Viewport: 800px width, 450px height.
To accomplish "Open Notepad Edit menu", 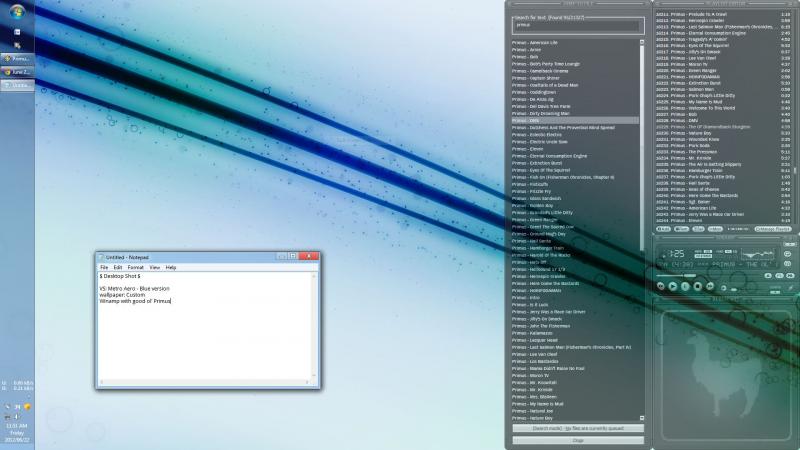I will click(118, 267).
